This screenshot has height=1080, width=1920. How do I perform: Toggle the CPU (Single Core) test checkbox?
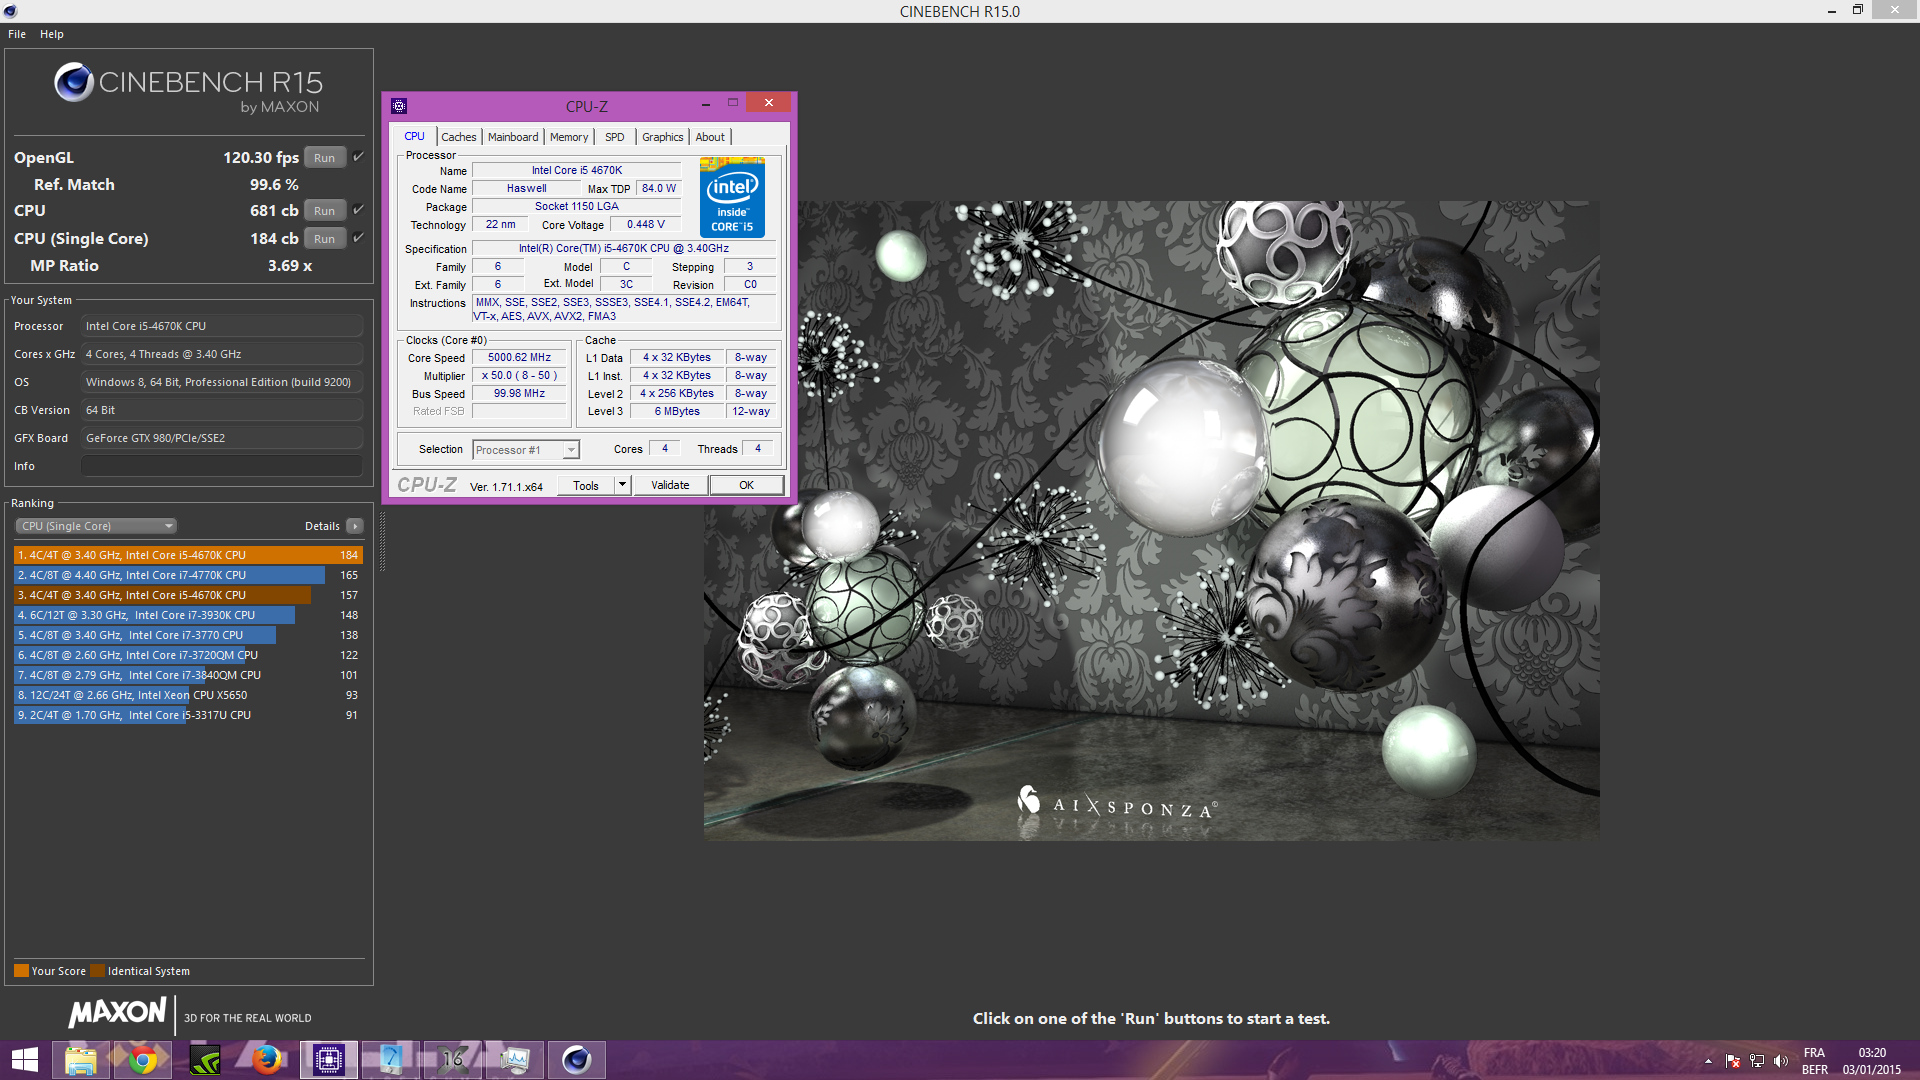tap(358, 238)
